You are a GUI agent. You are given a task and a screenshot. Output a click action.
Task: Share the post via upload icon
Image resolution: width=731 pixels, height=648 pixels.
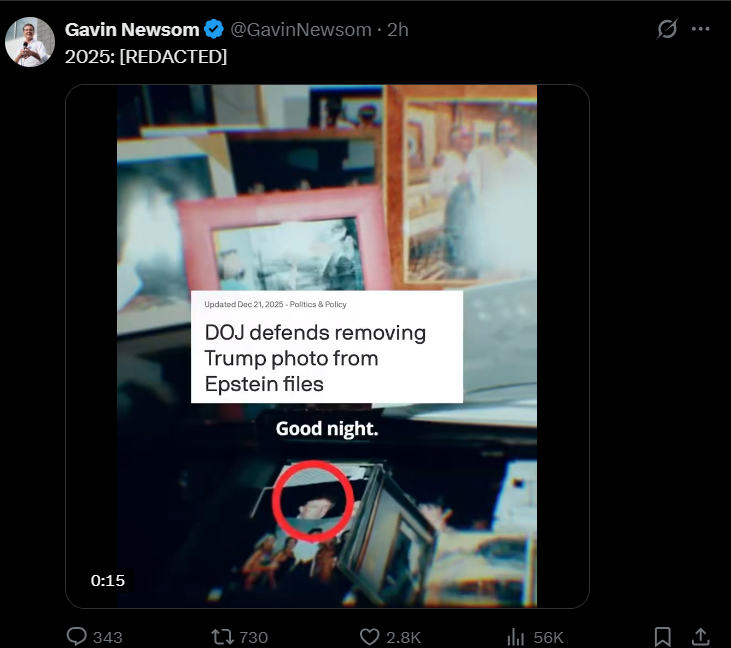point(700,637)
